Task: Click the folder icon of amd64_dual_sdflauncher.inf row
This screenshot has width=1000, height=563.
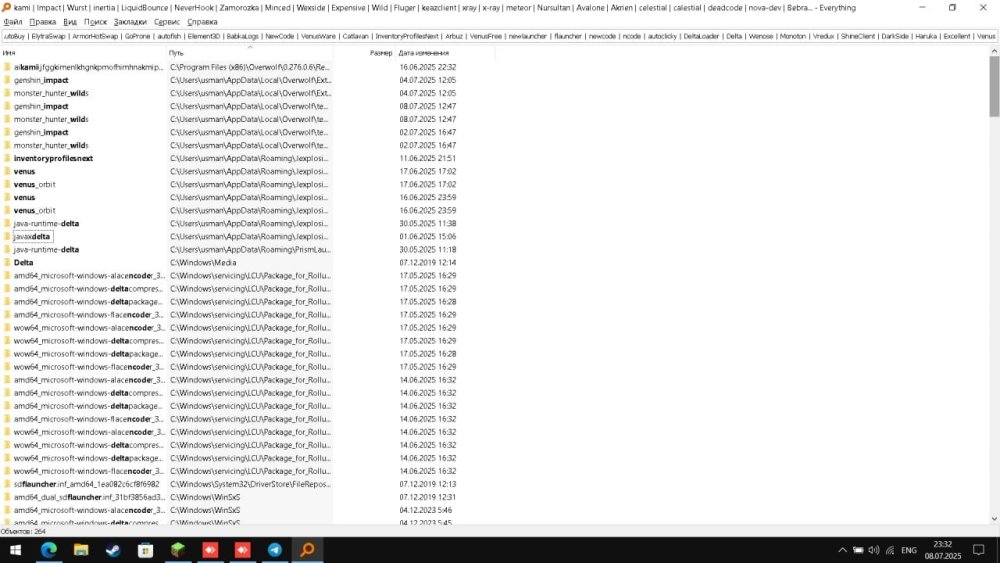Action: (x=7, y=497)
